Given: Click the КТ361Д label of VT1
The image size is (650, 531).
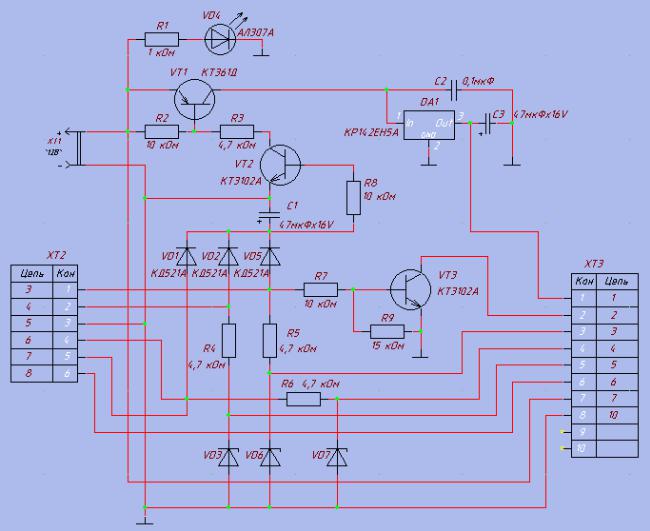Looking at the screenshot, I should click(x=219, y=73).
